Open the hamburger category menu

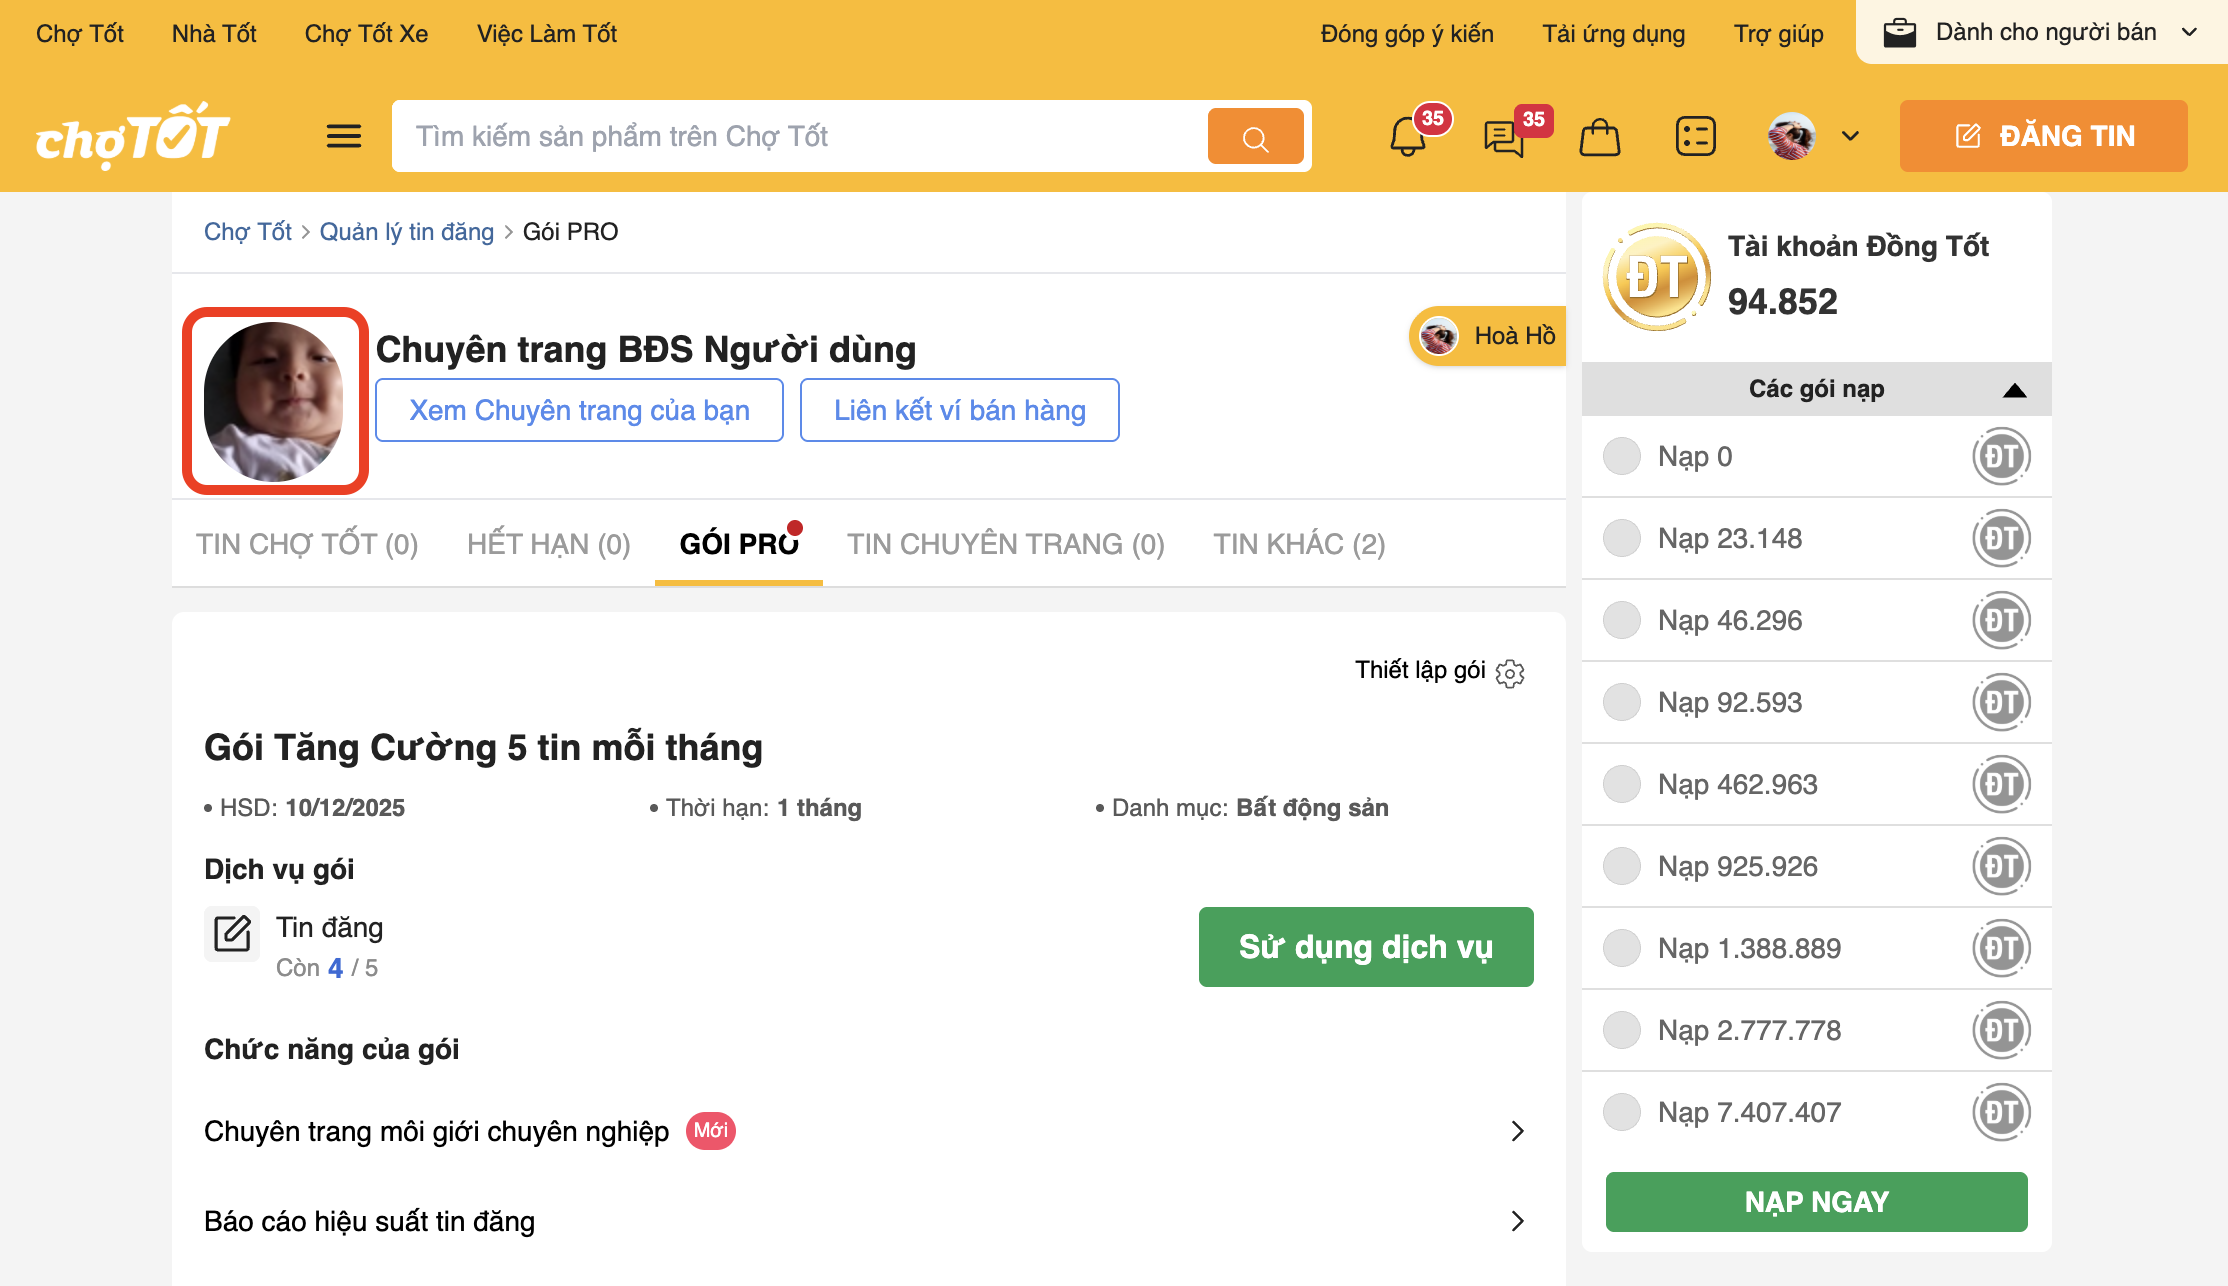click(344, 136)
